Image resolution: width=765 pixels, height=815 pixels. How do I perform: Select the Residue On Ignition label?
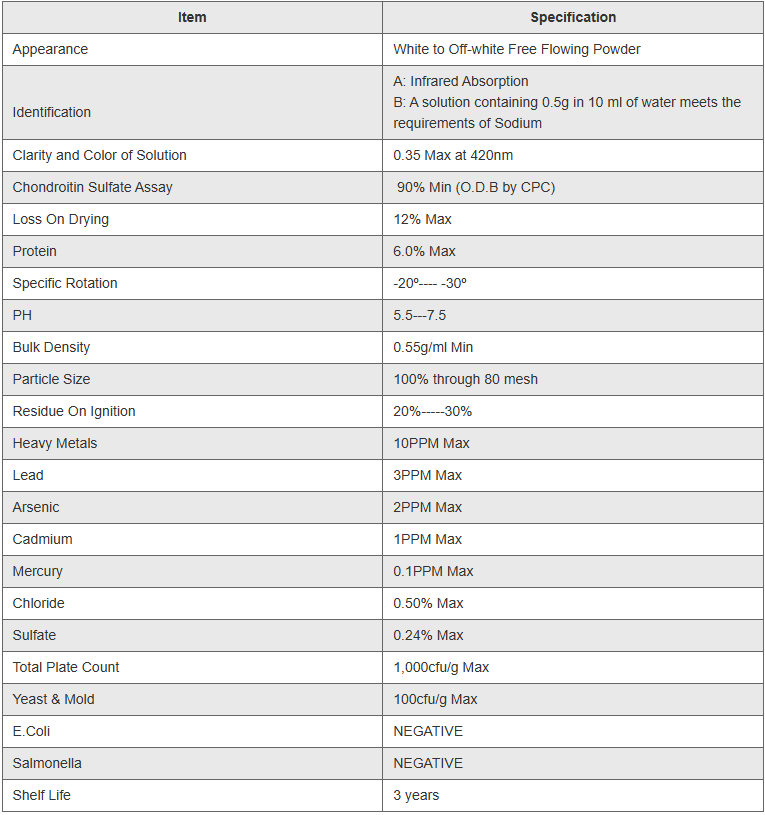(x=74, y=411)
